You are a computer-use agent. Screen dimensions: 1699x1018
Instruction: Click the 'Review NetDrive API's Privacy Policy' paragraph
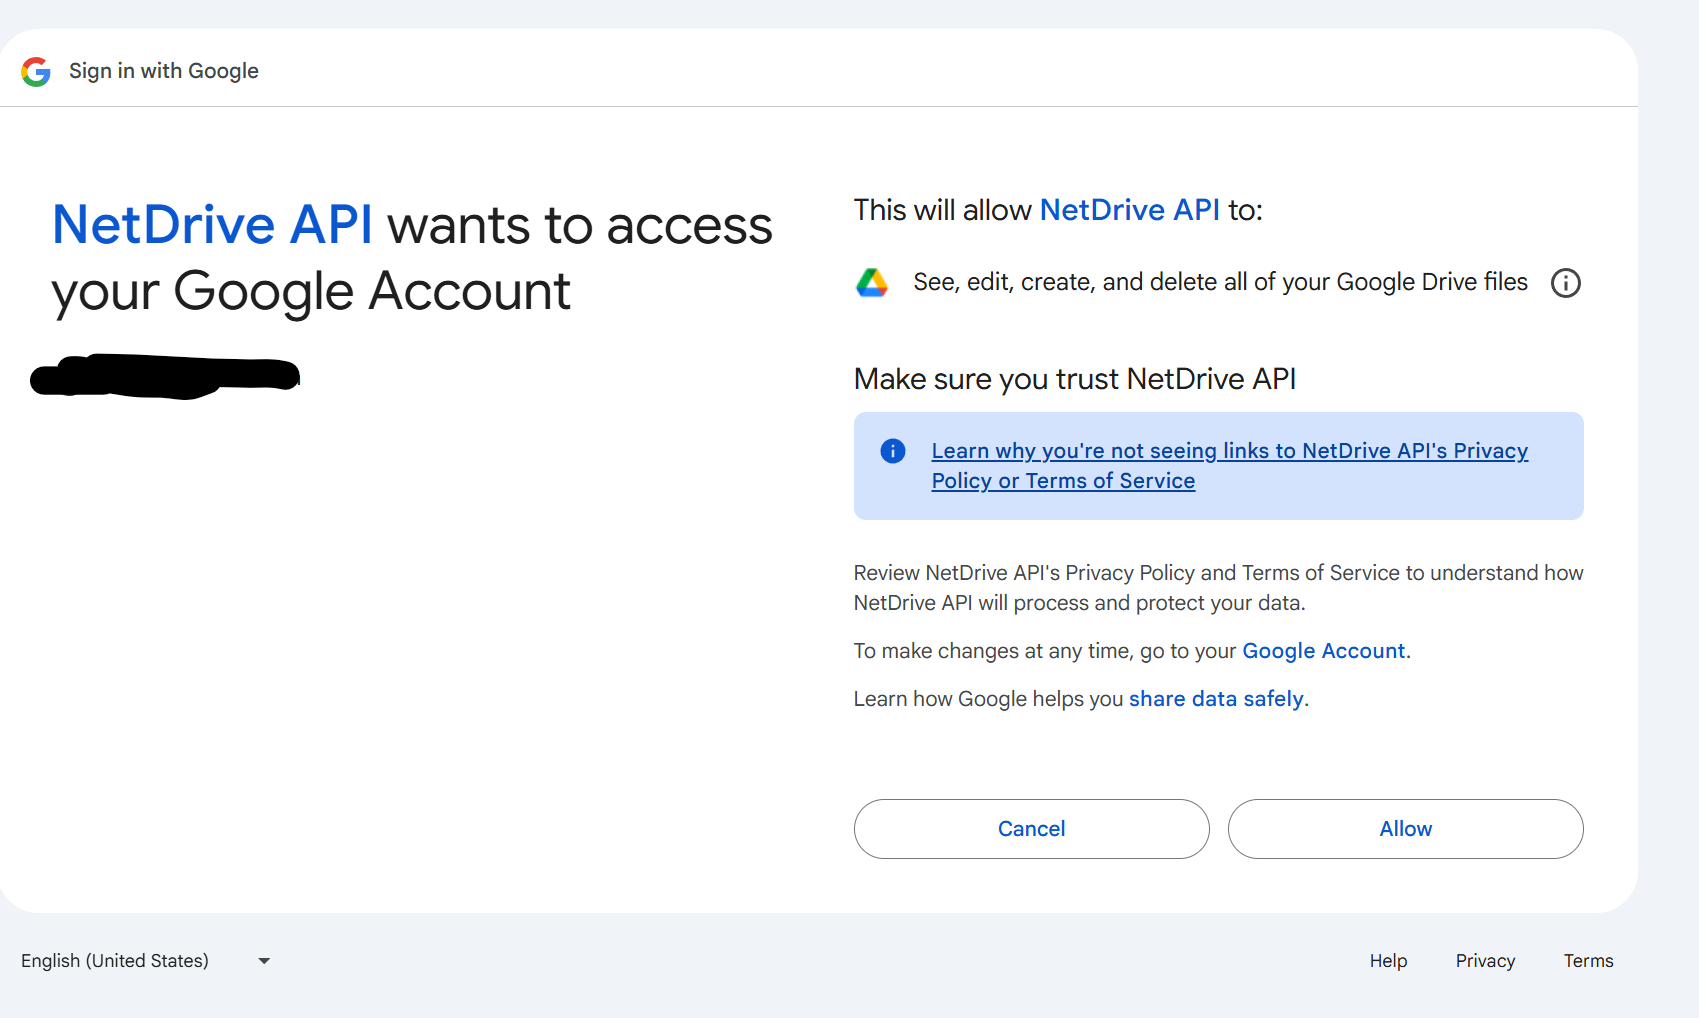pos(1218,588)
